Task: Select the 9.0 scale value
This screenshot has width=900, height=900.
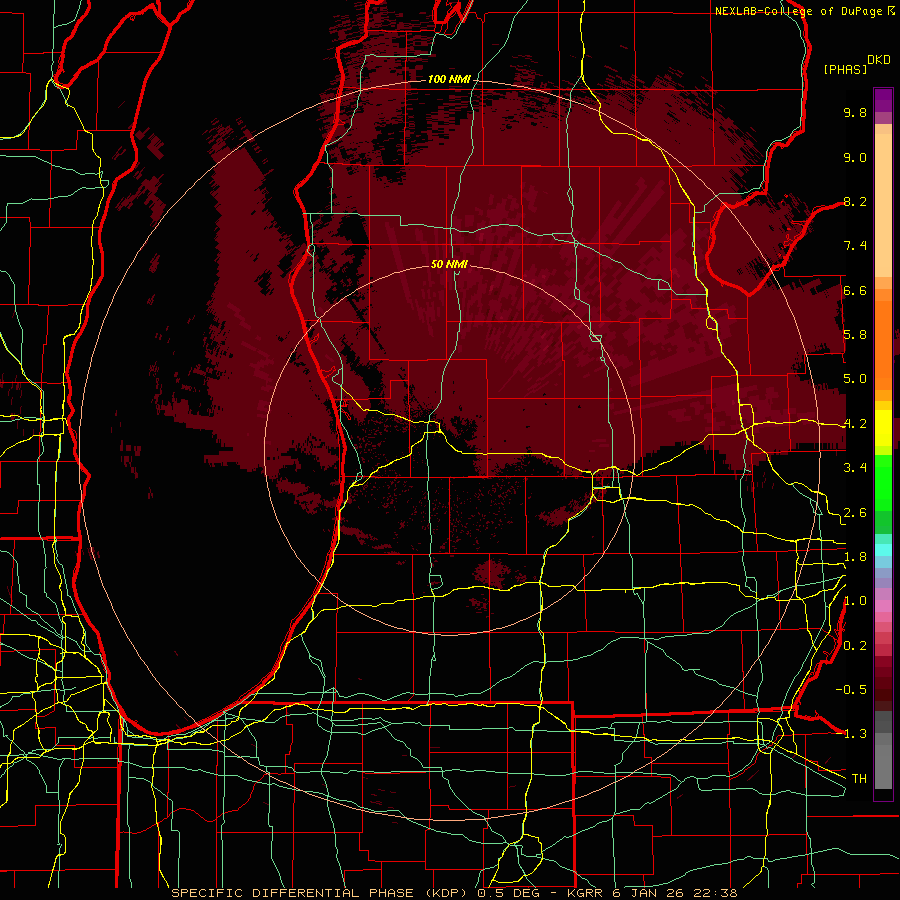Action: 855,157
